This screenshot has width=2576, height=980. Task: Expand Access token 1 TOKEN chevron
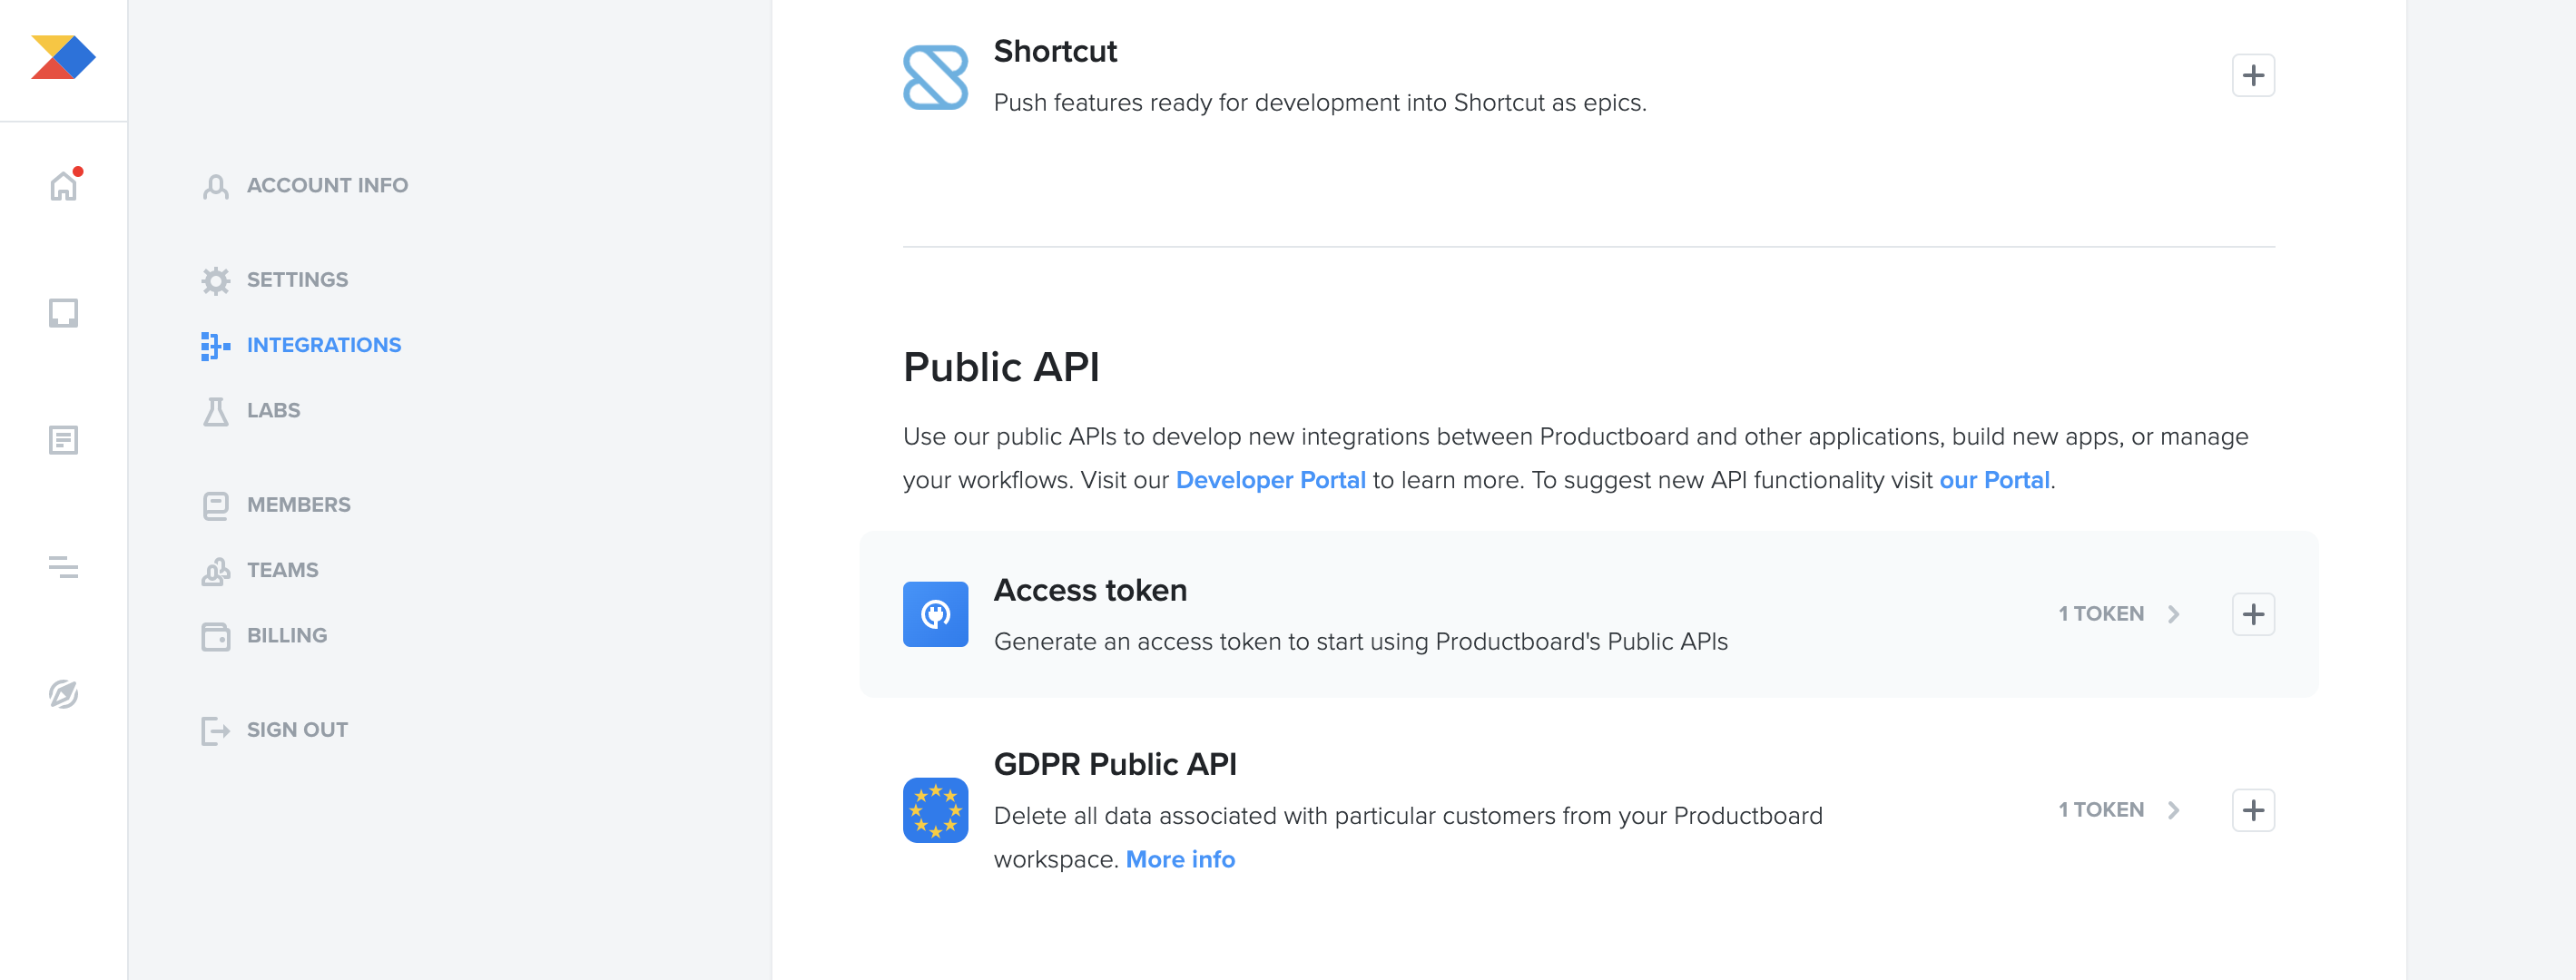click(2172, 614)
